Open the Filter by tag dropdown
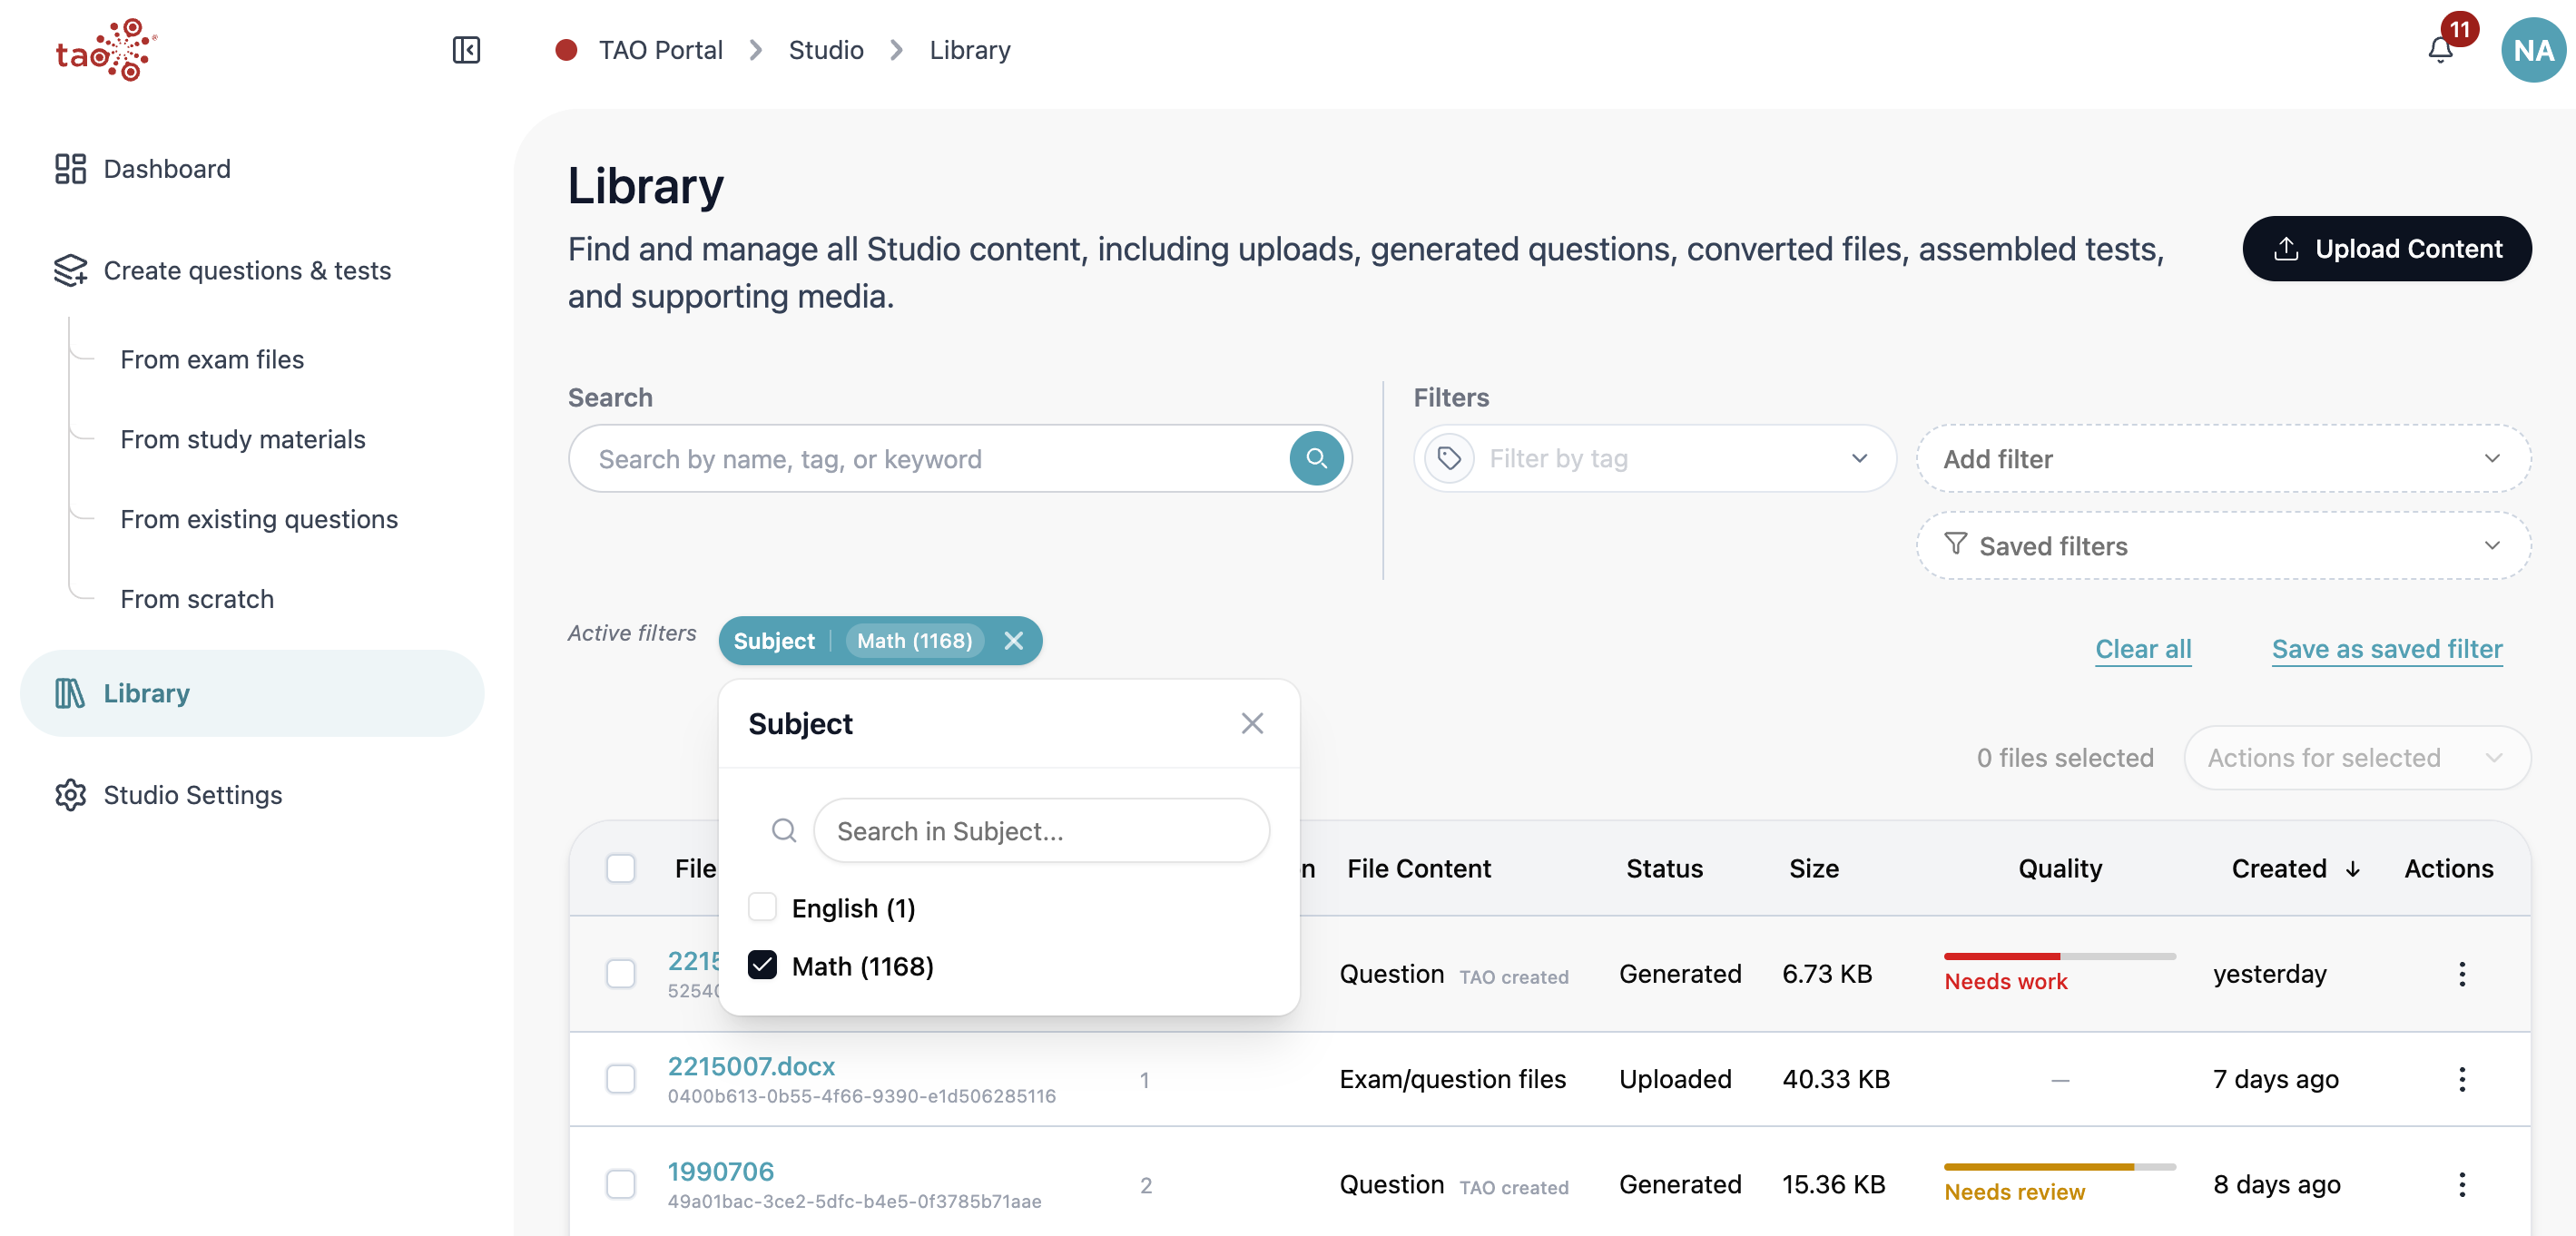The width and height of the screenshot is (2576, 1236). pos(1654,459)
